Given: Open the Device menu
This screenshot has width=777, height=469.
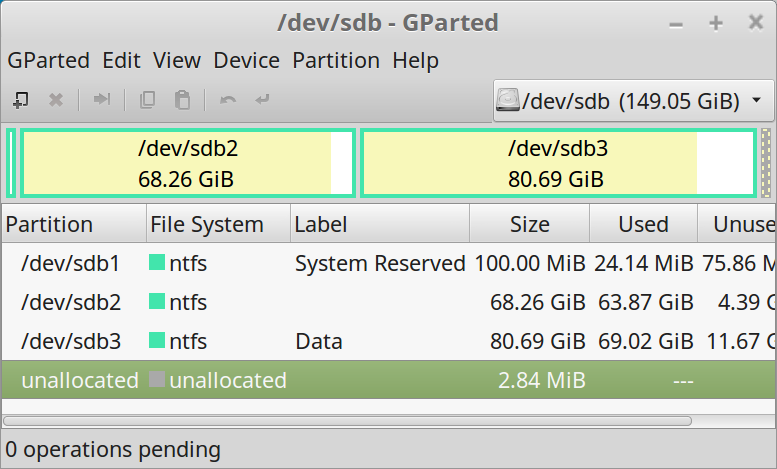Looking at the screenshot, I should [x=246, y=60].
